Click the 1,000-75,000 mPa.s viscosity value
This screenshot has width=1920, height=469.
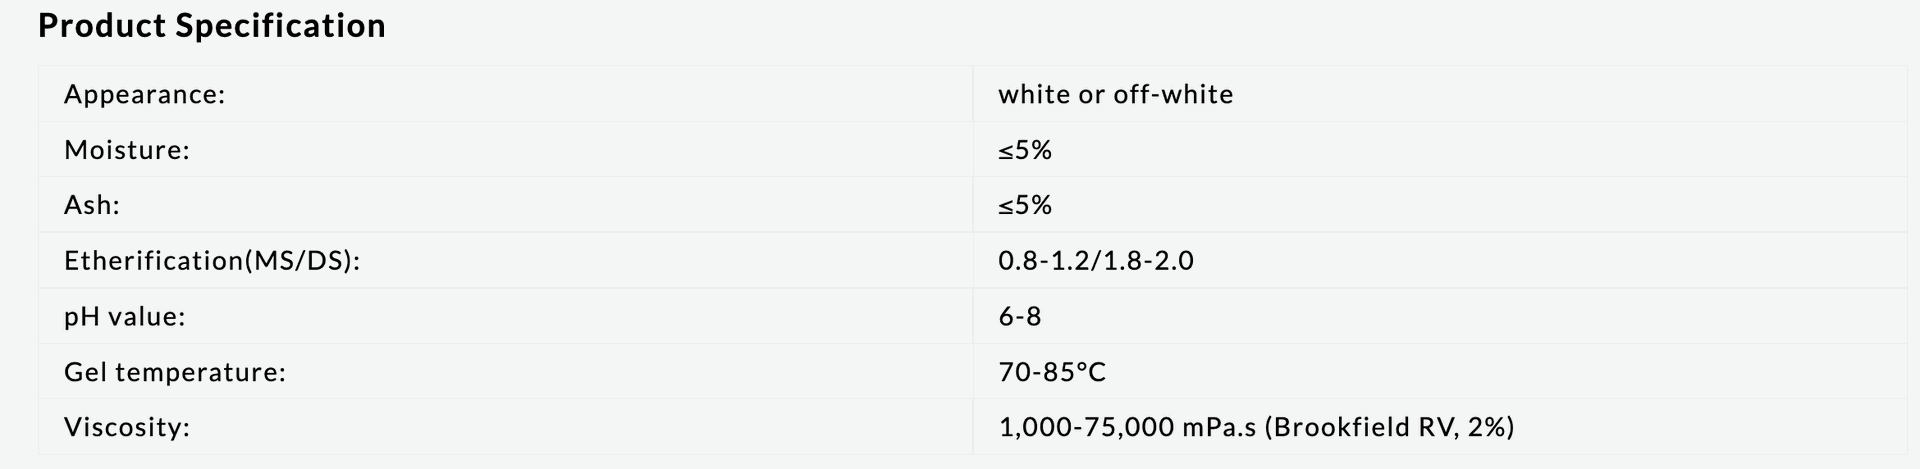tap(1127, 427)
